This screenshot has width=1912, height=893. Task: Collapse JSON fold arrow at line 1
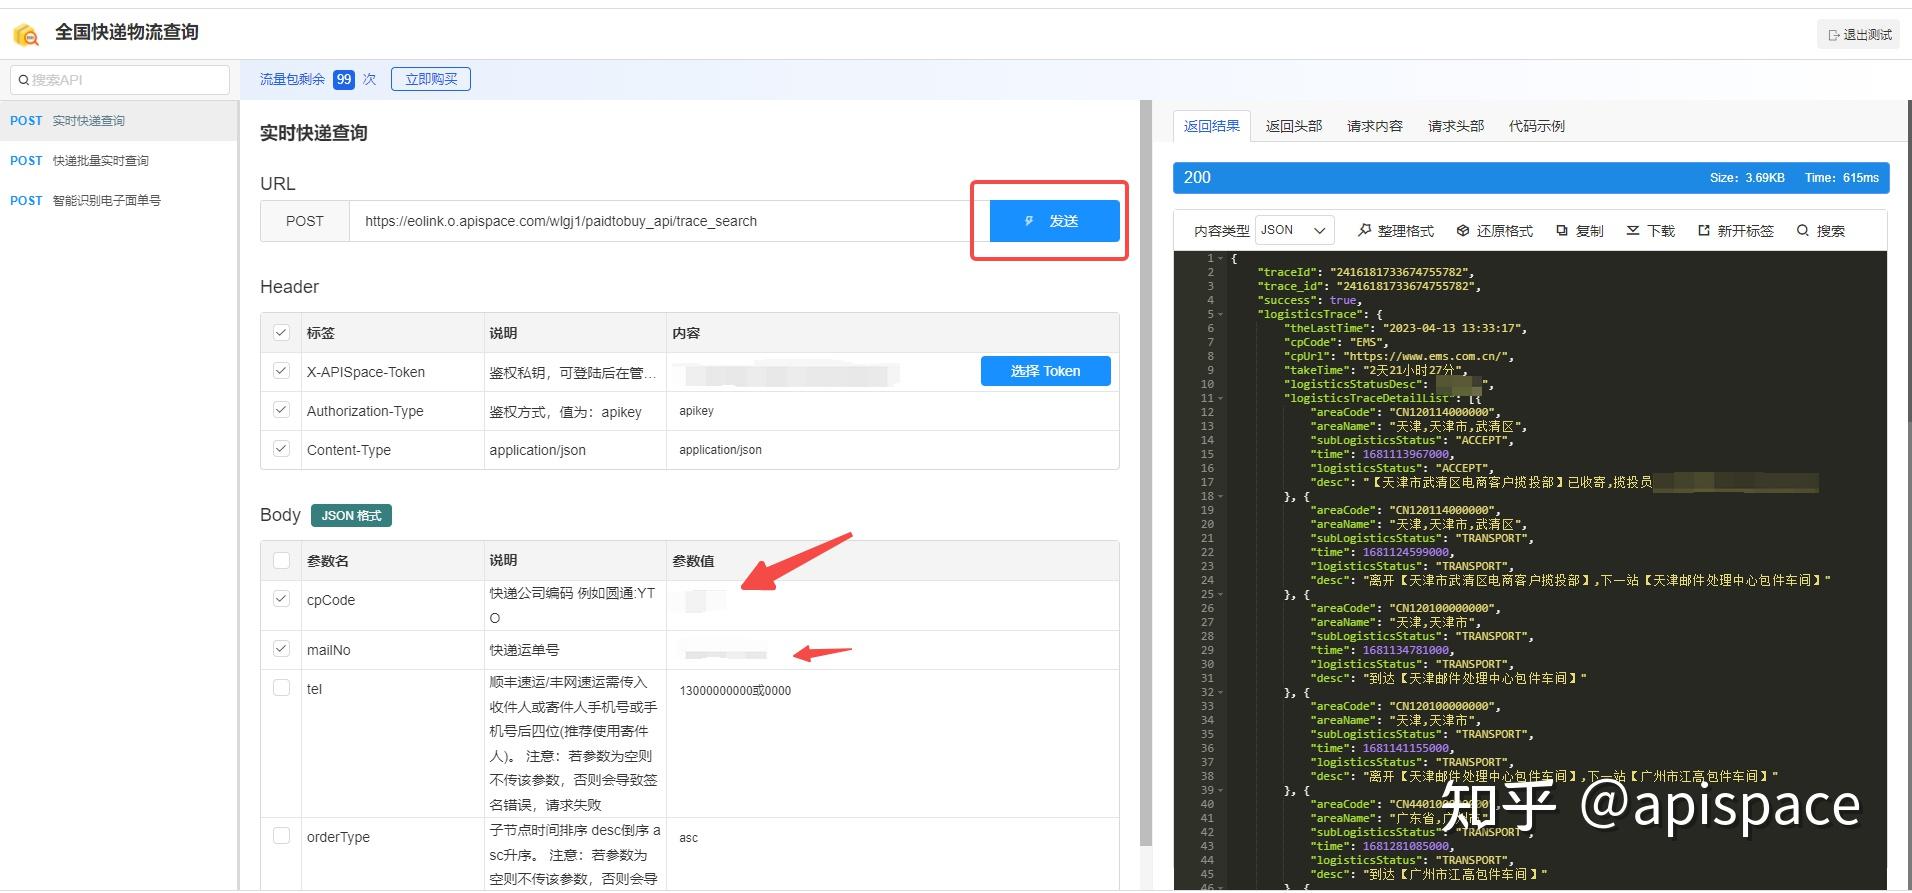click(x=1221, y=258)
